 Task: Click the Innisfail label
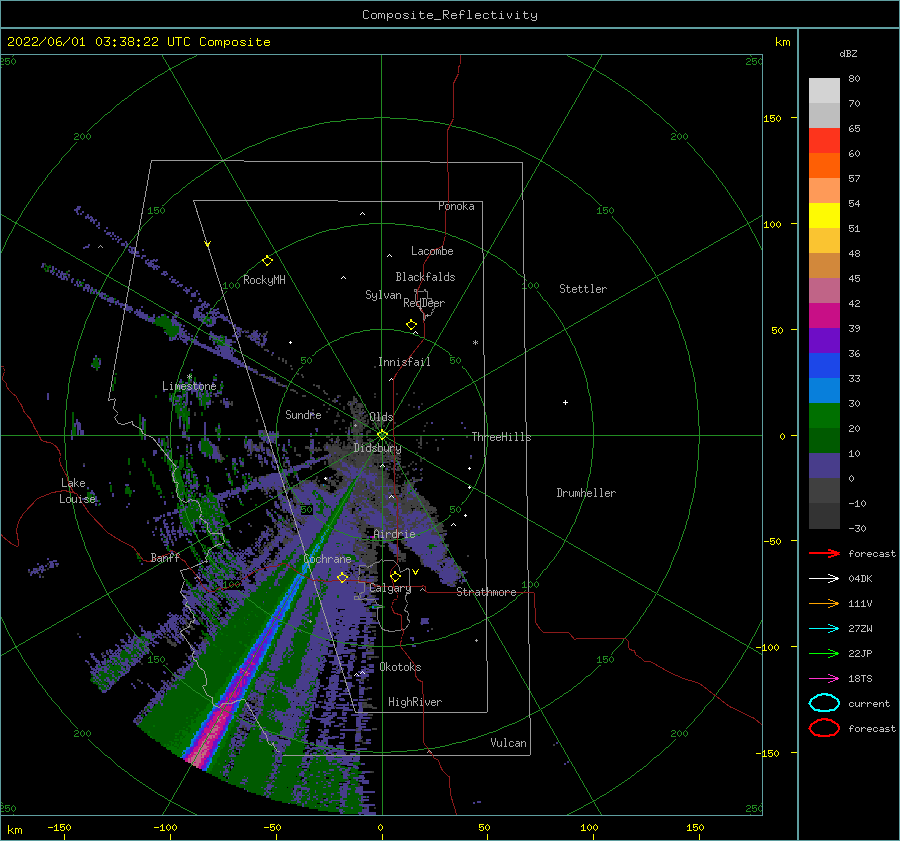[404, 362]
